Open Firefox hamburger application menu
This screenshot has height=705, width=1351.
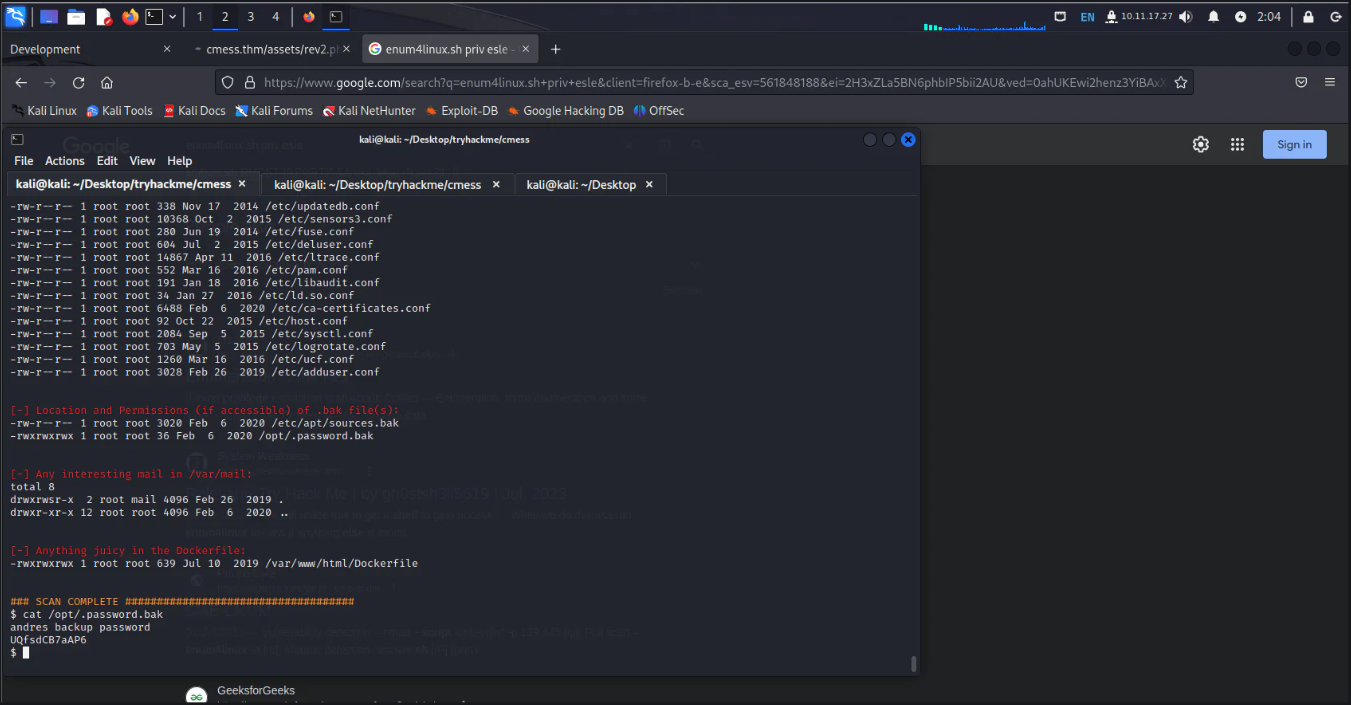pos(1330,83)
